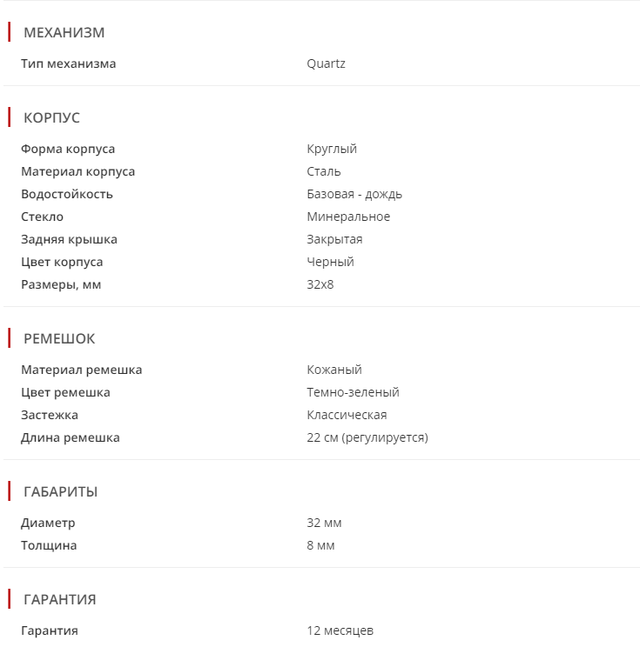Click the Классическая clasp value

coord(346,415)
